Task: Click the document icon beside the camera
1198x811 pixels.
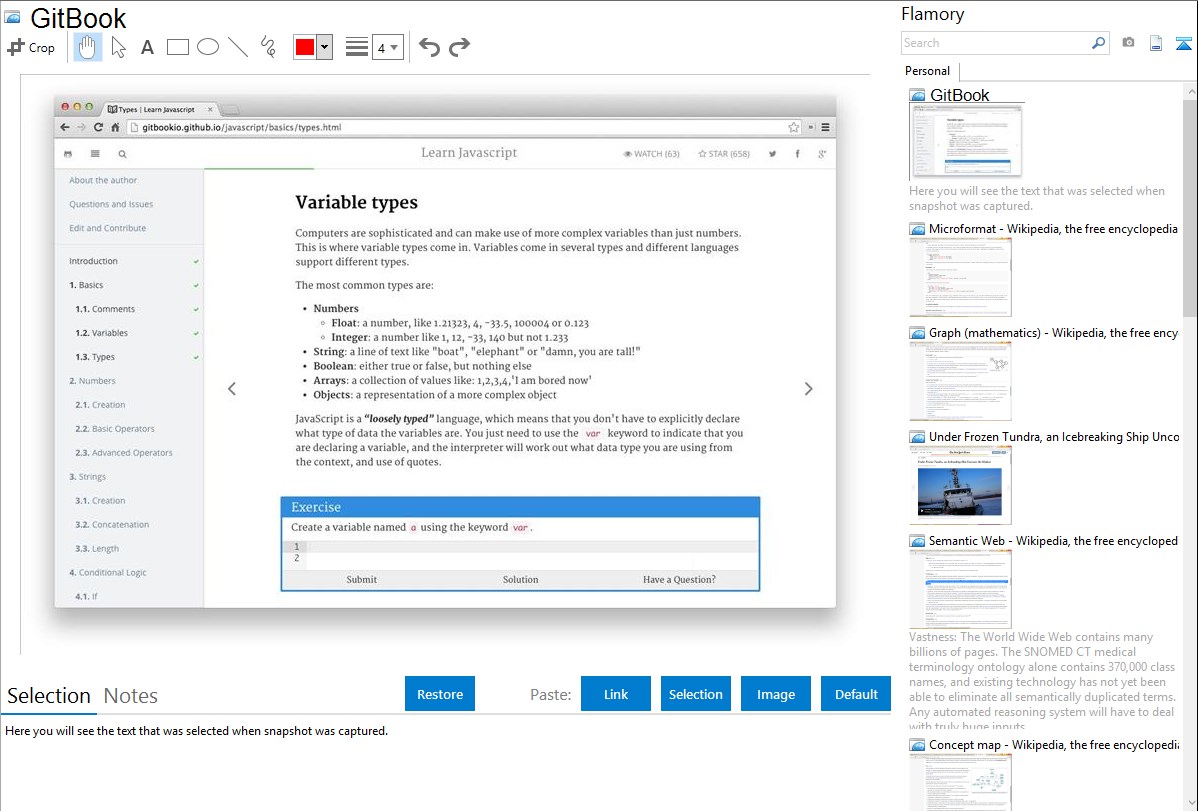Action: point(1156,43)
